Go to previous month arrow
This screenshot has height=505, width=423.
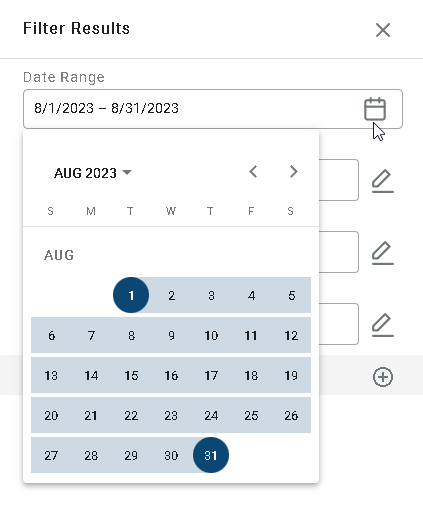253,172
